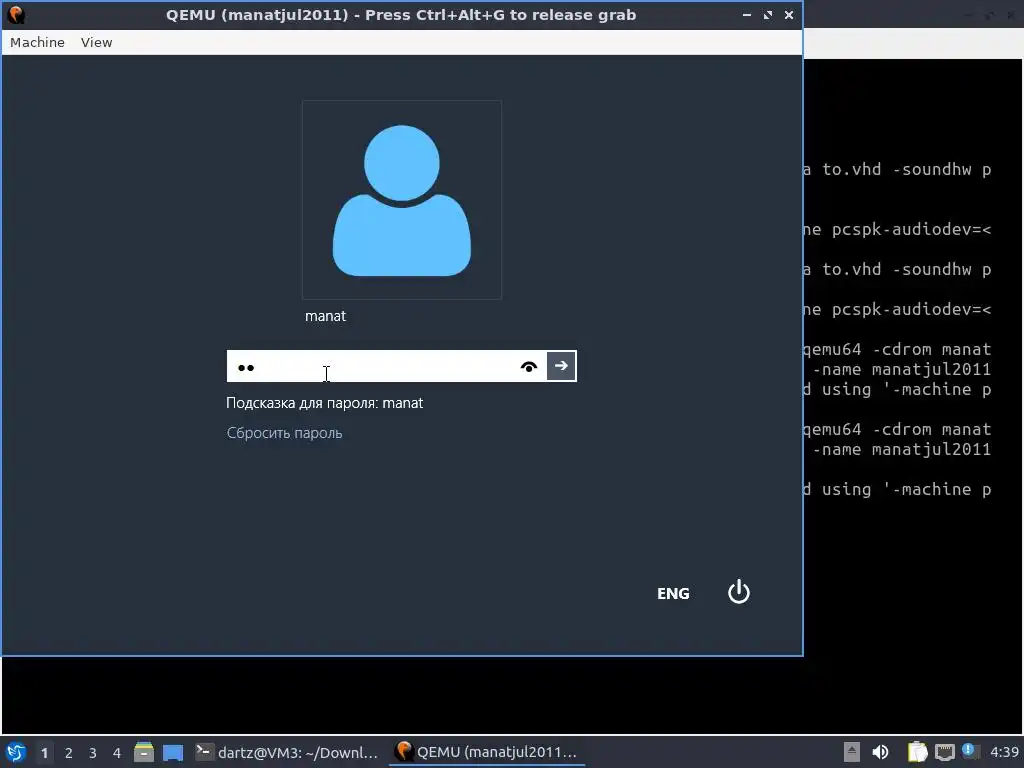Select the manat user avatar picture
The height and width of the screenshot is (768, 1024).
point(402,200)
